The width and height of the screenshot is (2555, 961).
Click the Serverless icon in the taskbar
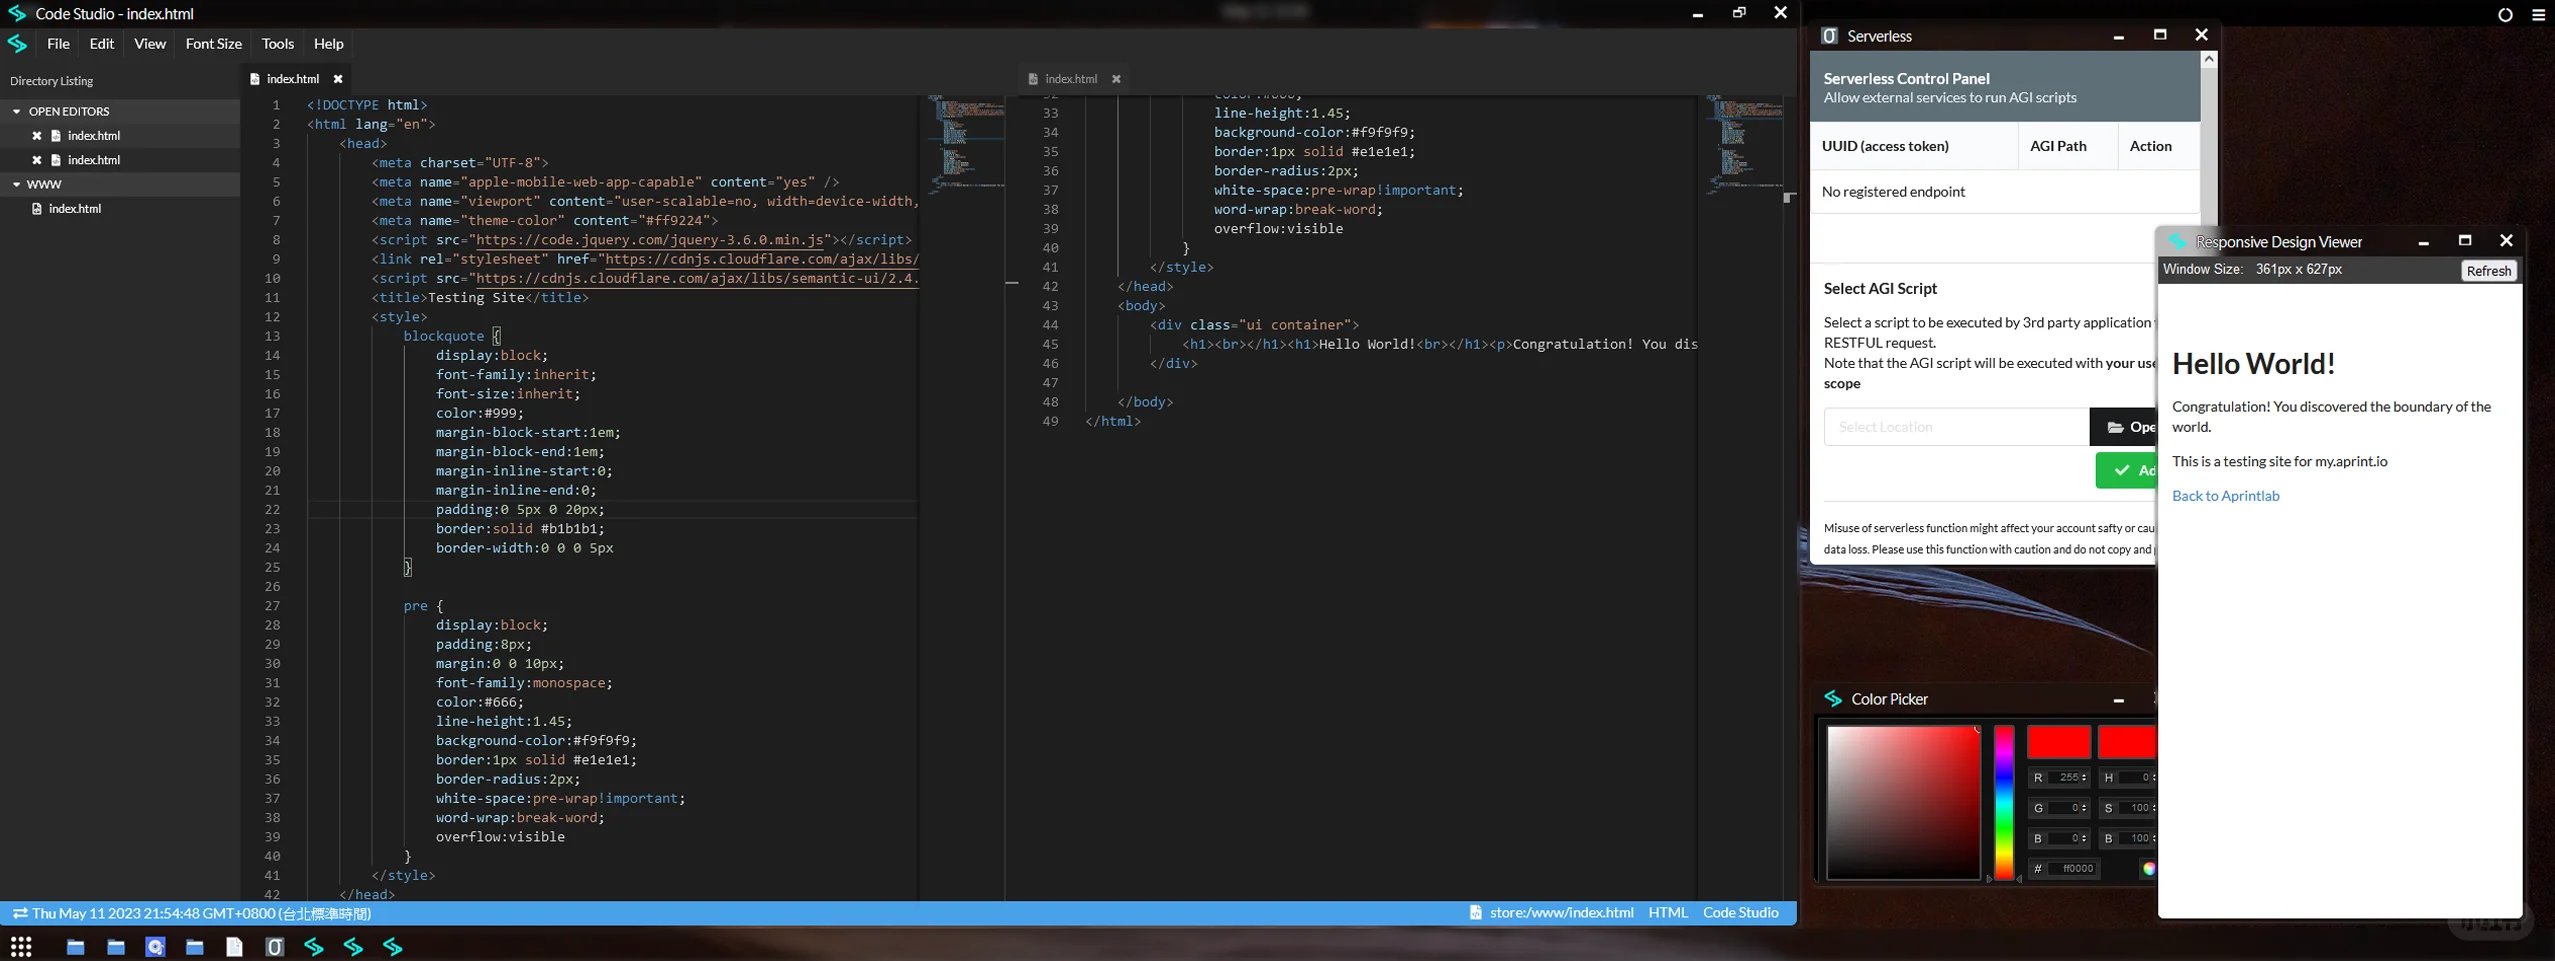[274, 946]
